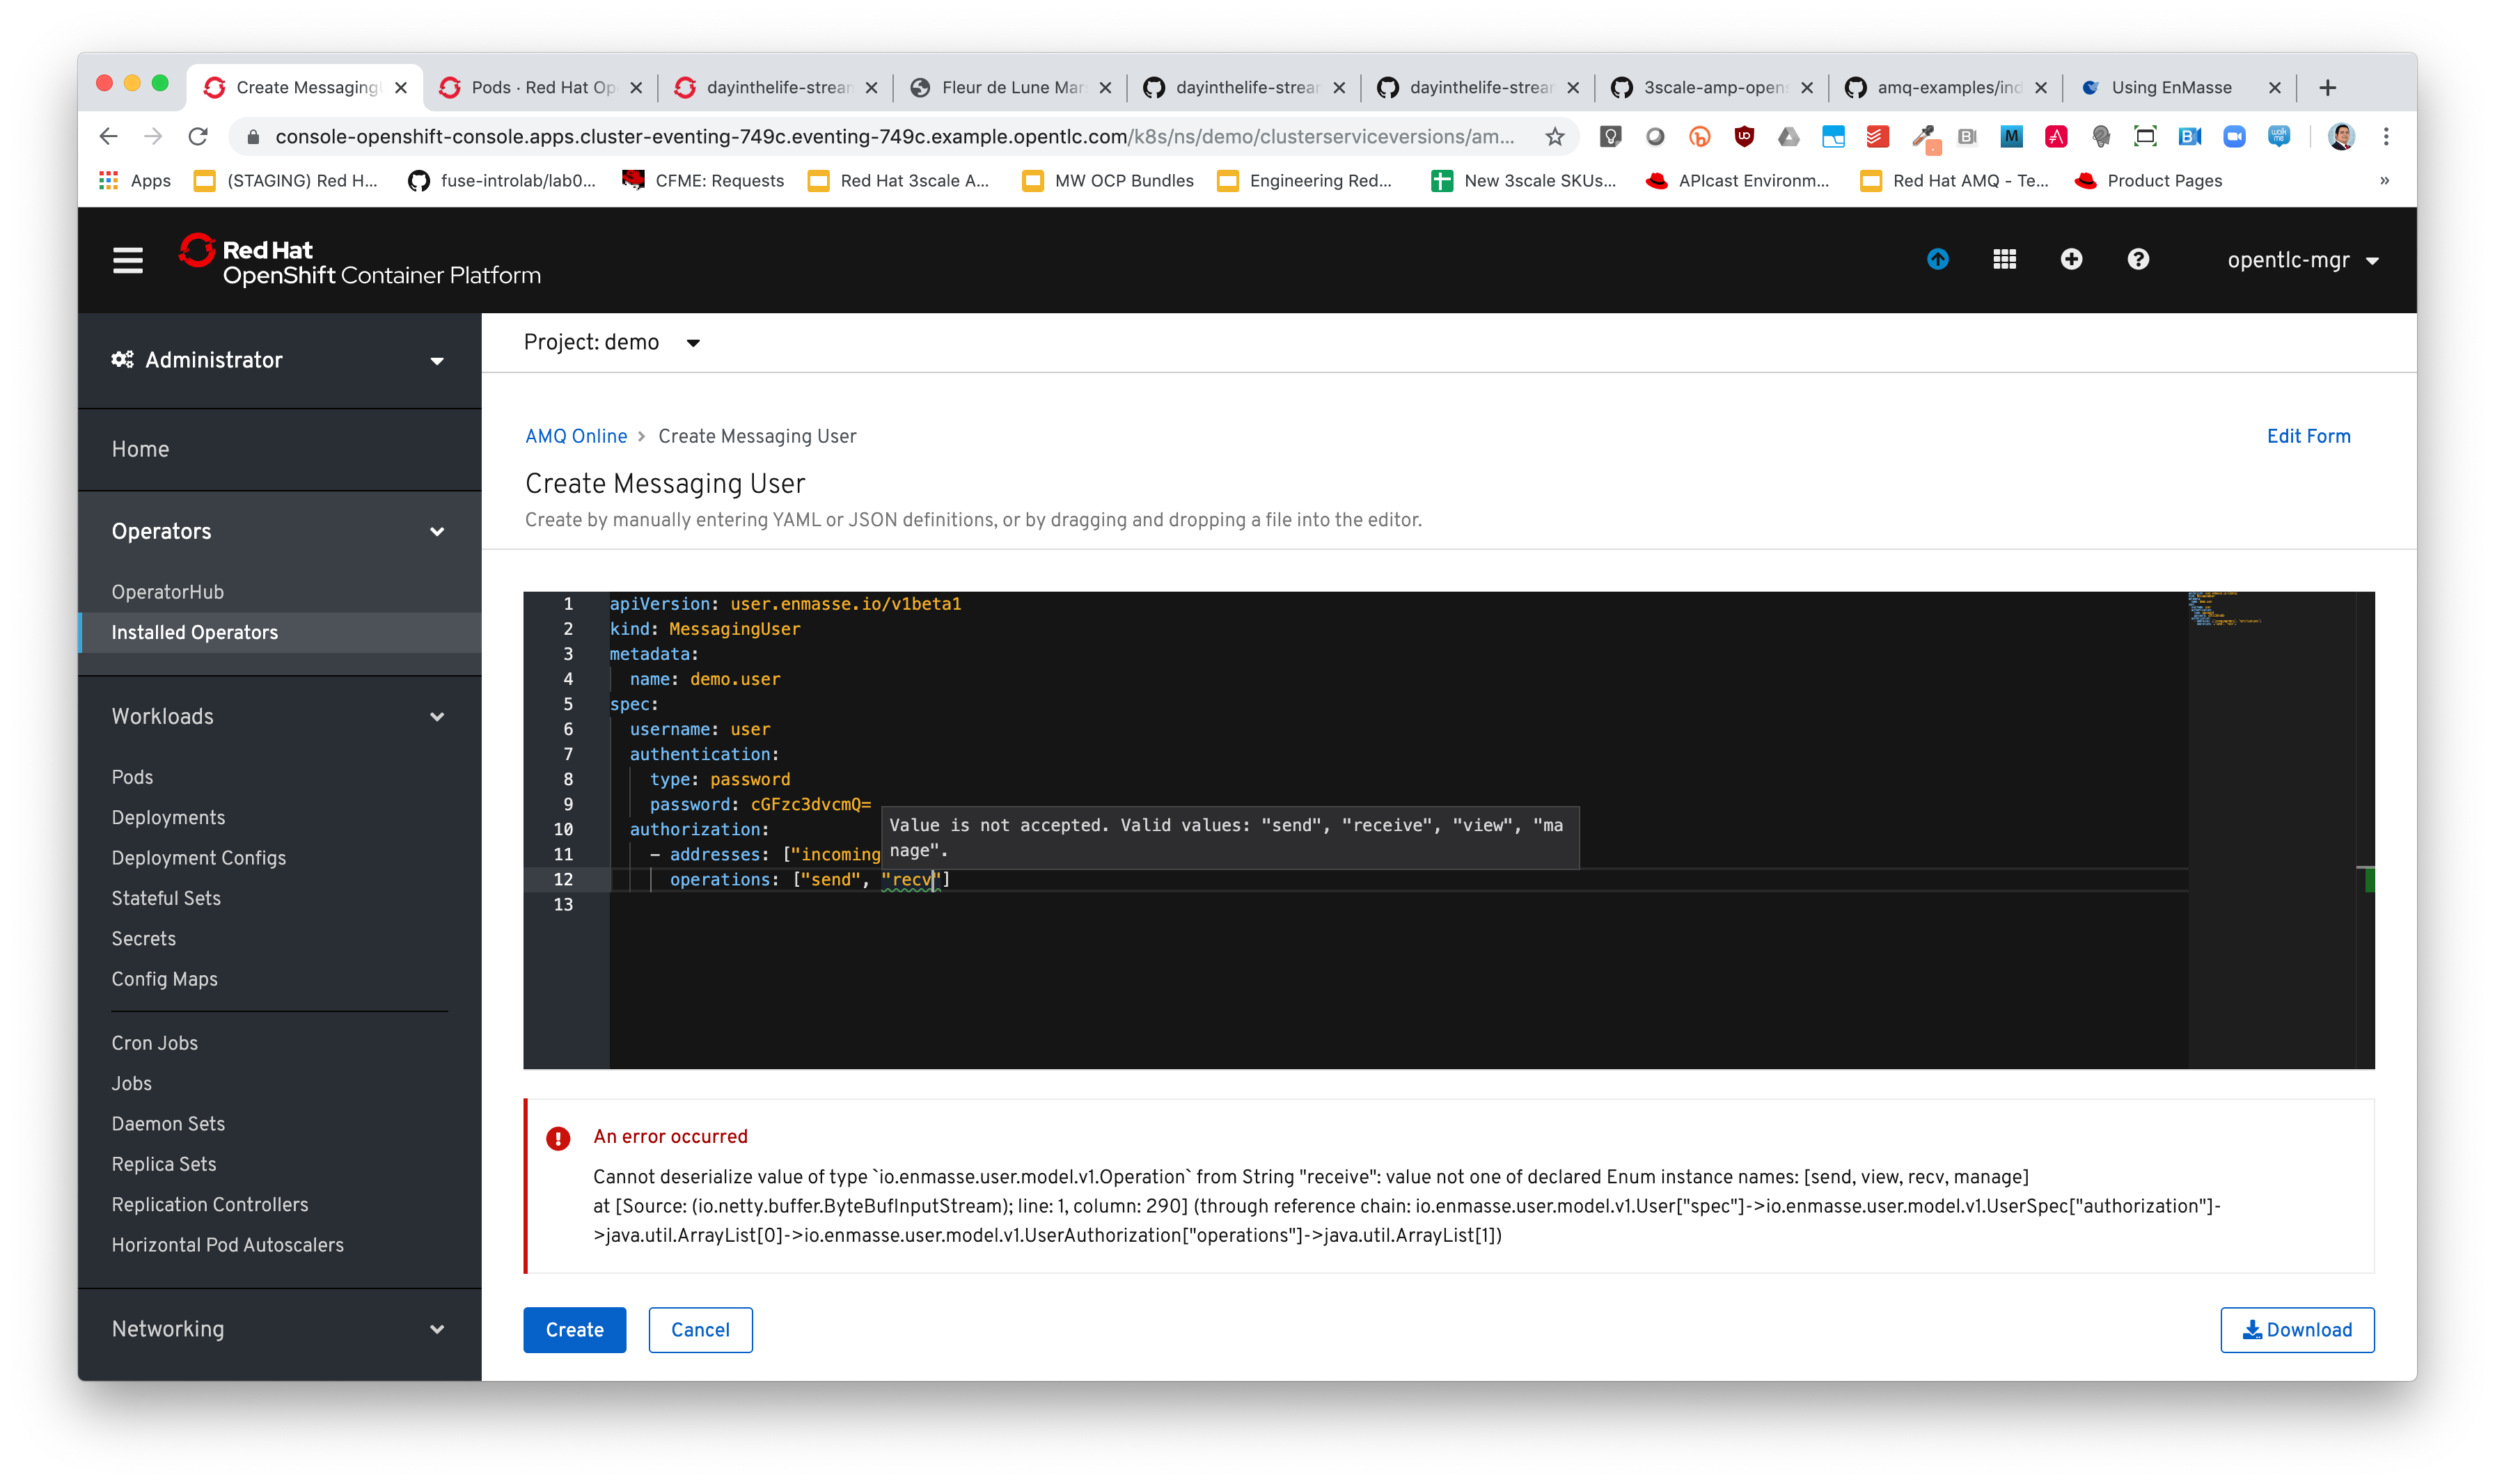Open Chrome three-dot menu
This screenshot has width=2495, height=1484.
2385,137
